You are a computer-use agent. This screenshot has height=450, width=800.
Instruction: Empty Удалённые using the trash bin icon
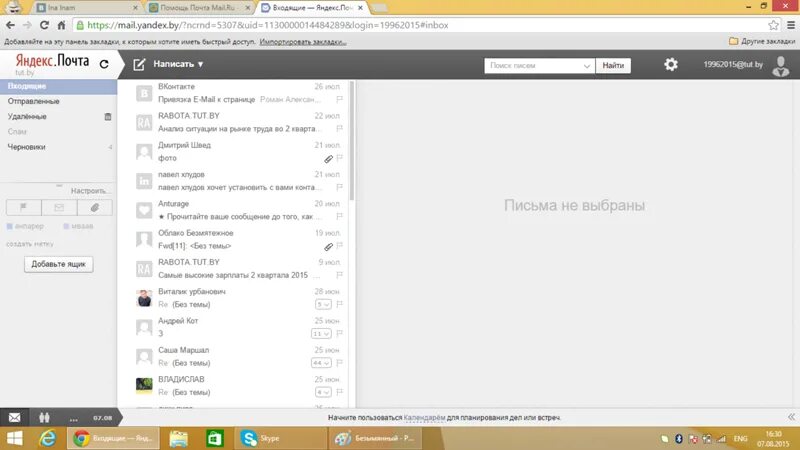click(x=108, y=117)
